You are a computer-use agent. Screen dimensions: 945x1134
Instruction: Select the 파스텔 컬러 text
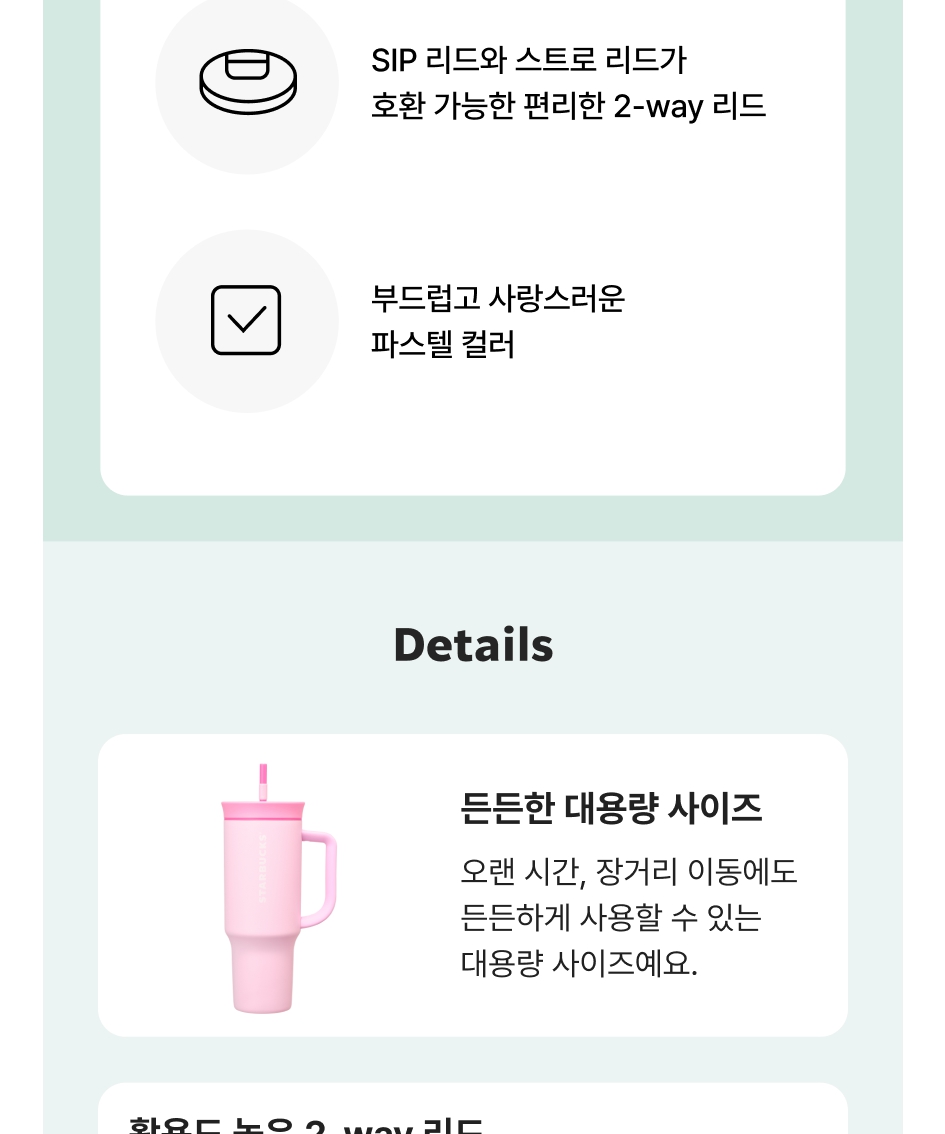tap(442, 345)
